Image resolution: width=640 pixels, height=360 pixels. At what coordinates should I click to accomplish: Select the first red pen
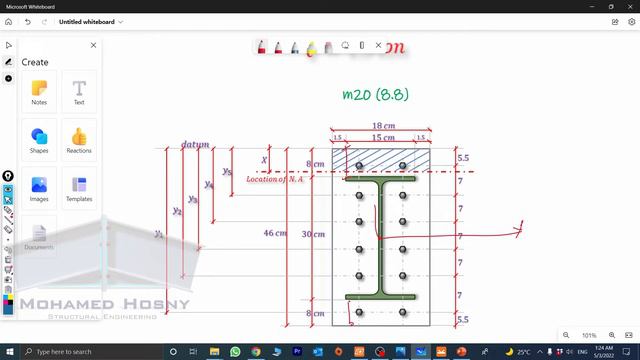pos(262,47)
